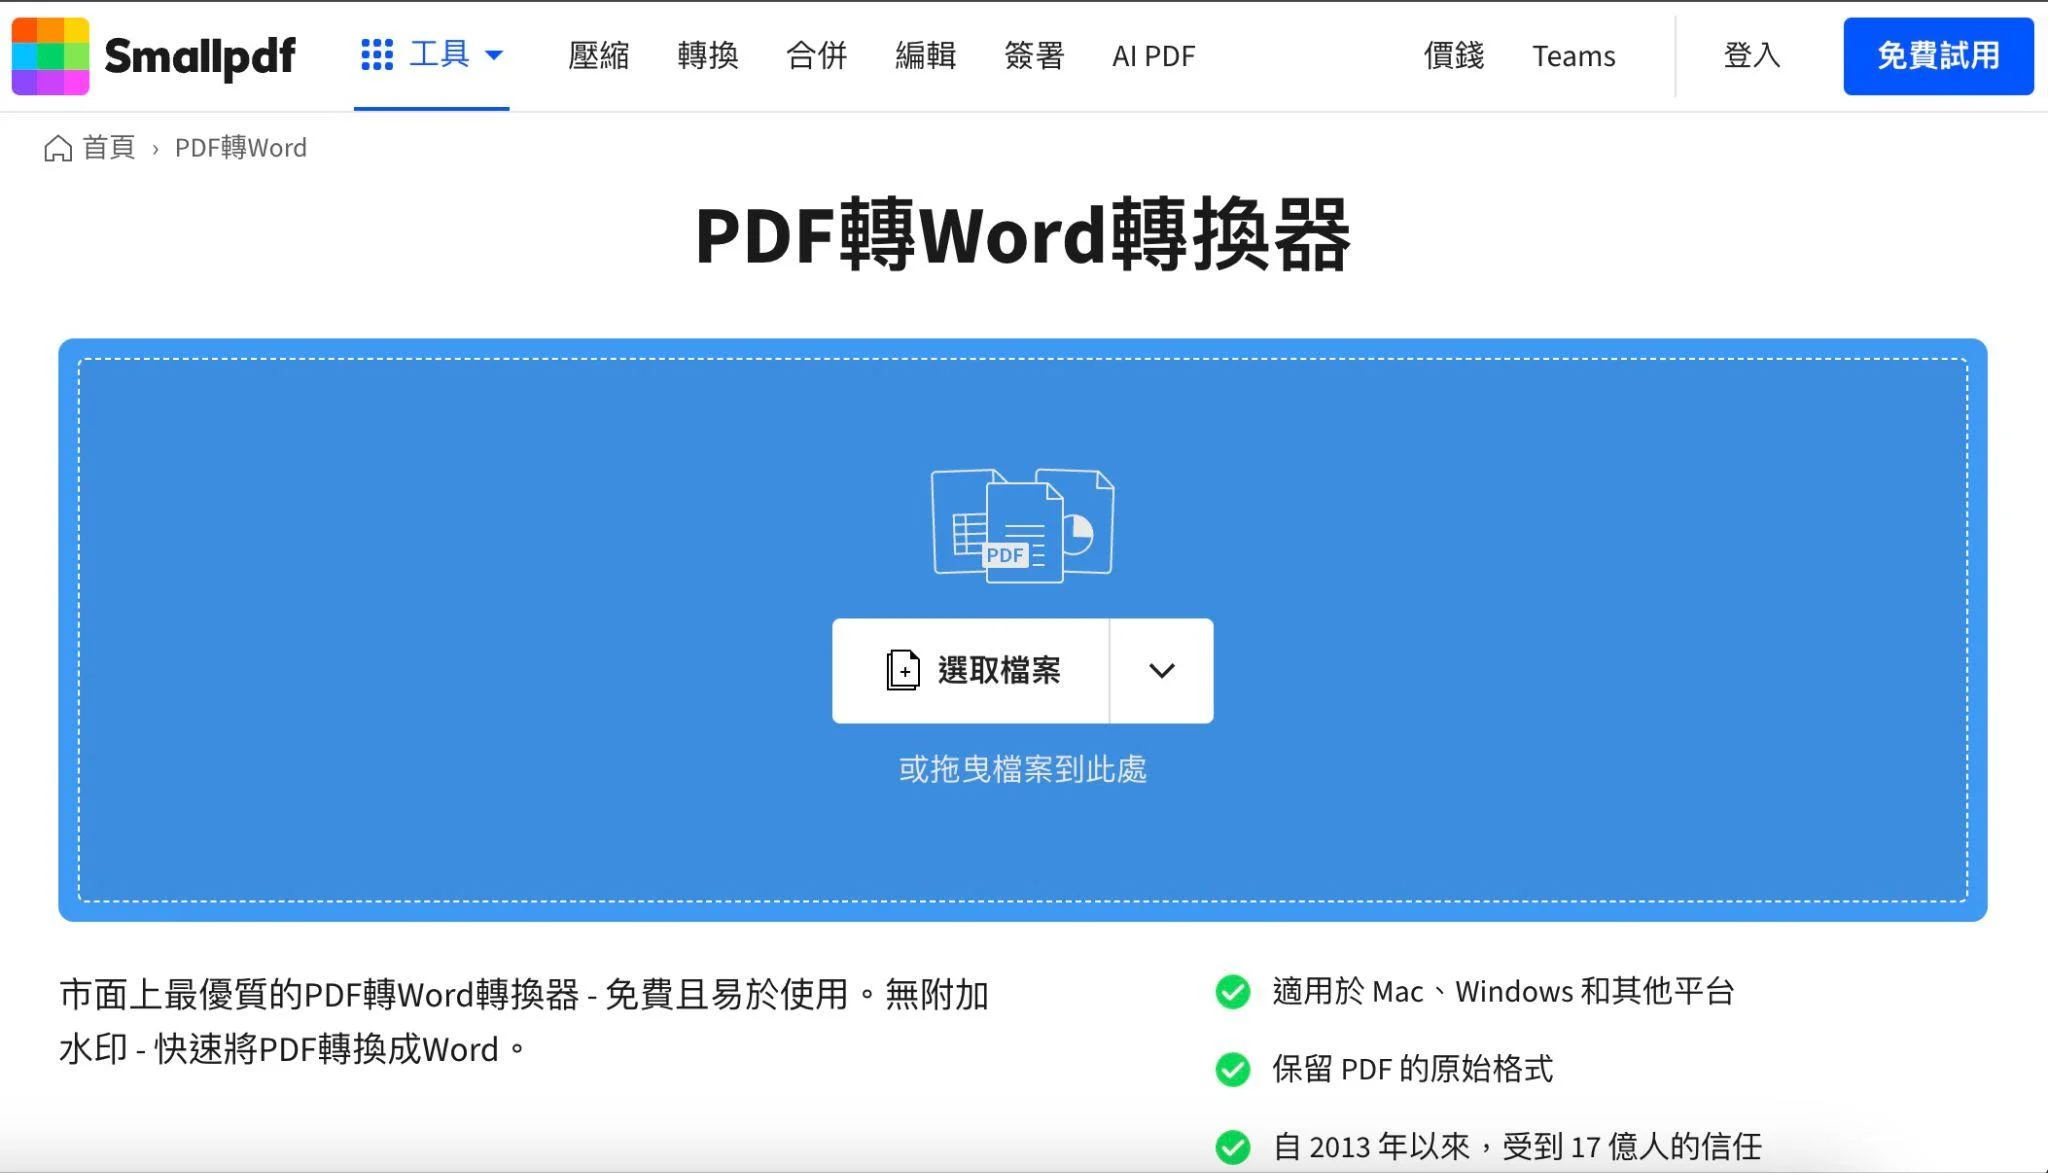This screenshot has width=2048, height=1173.
Task: Click the 受到 17 億人的信任 text
Action: (1631, 1147)
